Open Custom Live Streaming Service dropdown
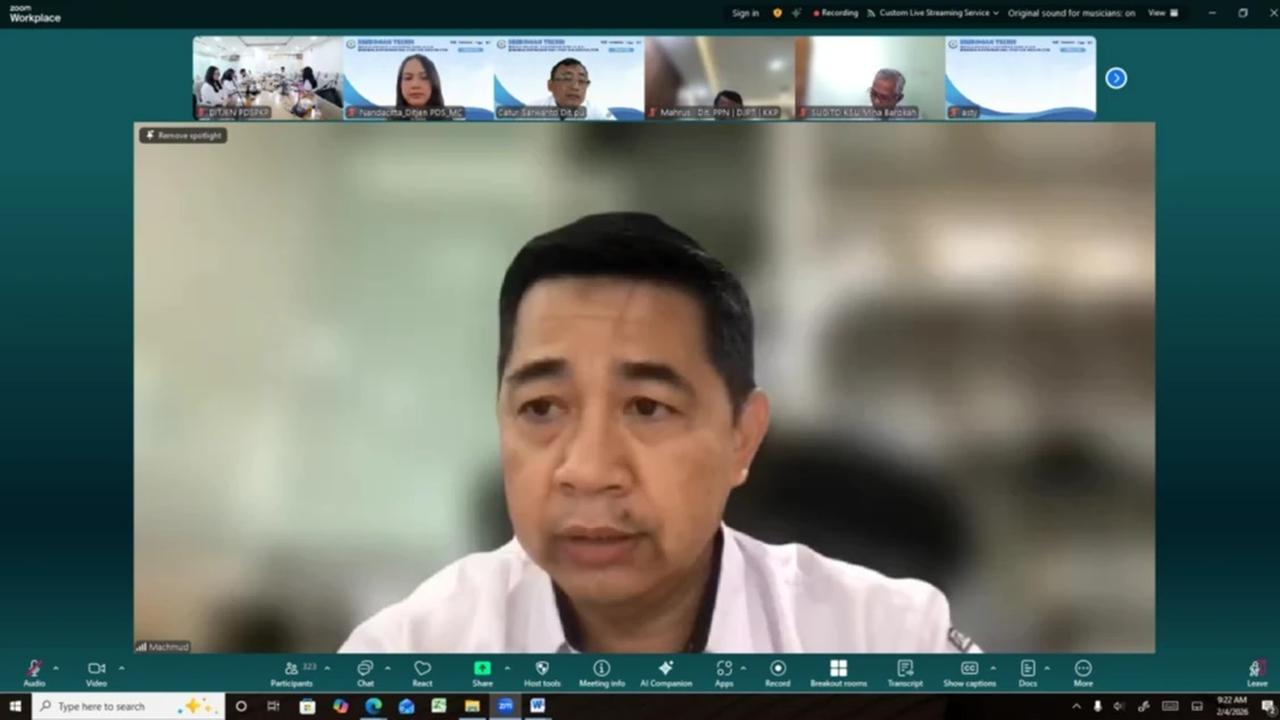 (932, 13)
